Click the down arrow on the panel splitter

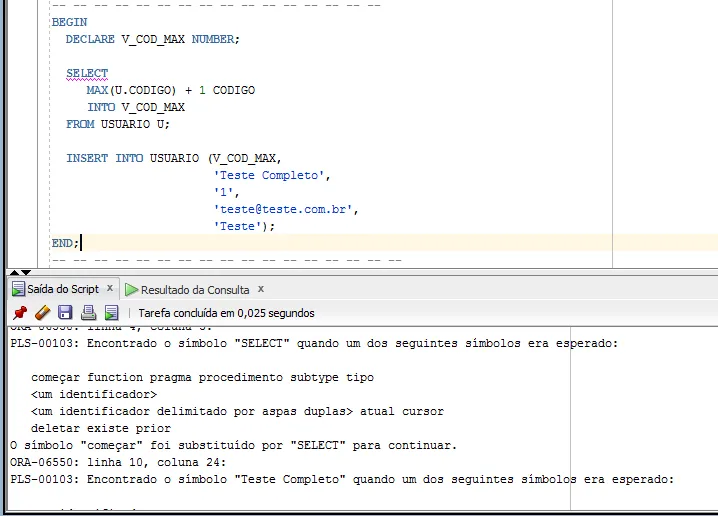26,271
